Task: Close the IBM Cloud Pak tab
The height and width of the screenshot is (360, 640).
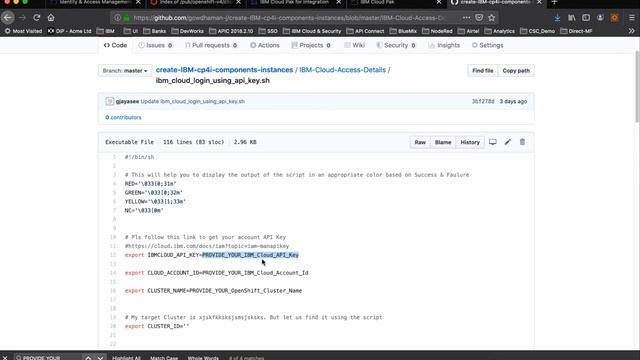Action: tap(439, 2)
